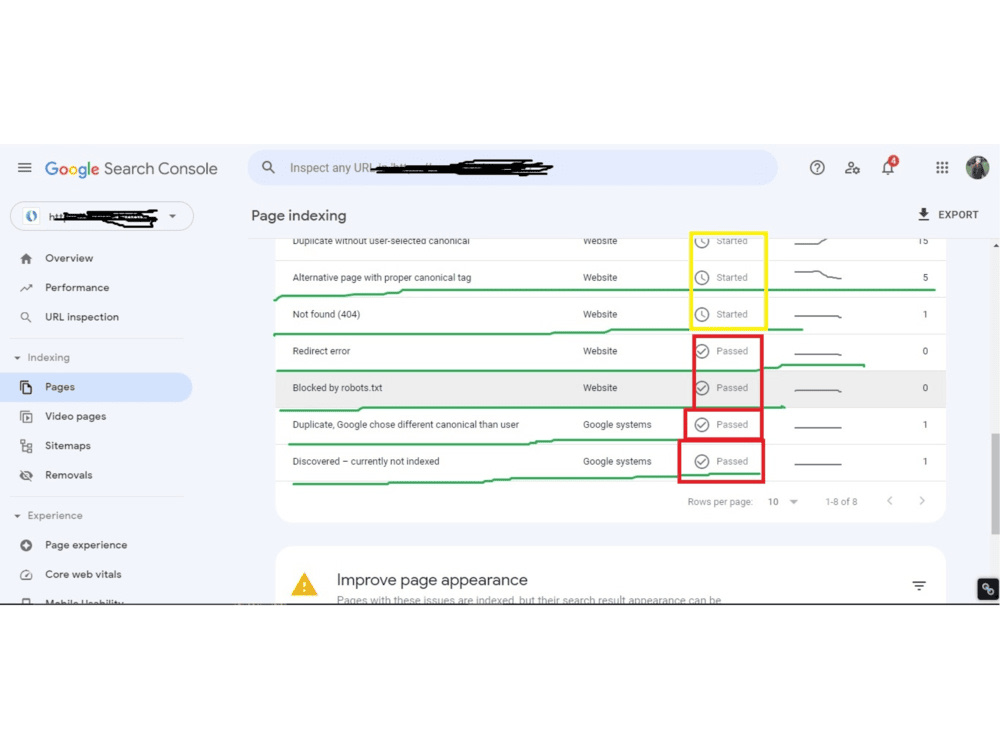
Task: Open the Redirect error row
Action: 610,351
